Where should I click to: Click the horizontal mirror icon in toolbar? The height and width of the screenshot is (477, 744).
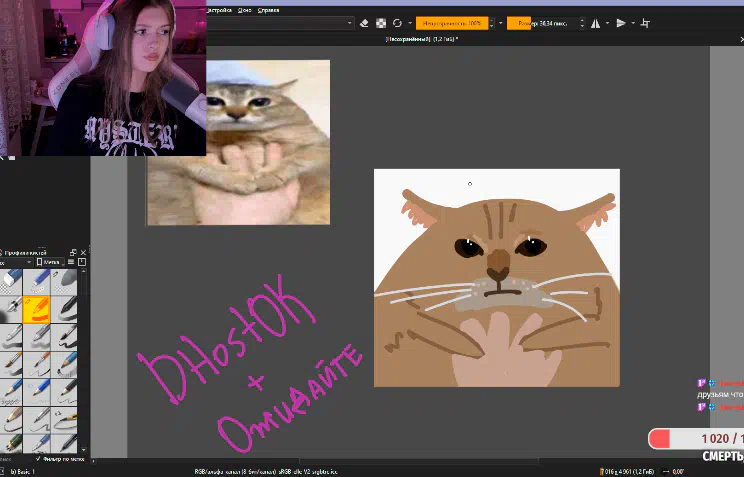tap(597, 23)
